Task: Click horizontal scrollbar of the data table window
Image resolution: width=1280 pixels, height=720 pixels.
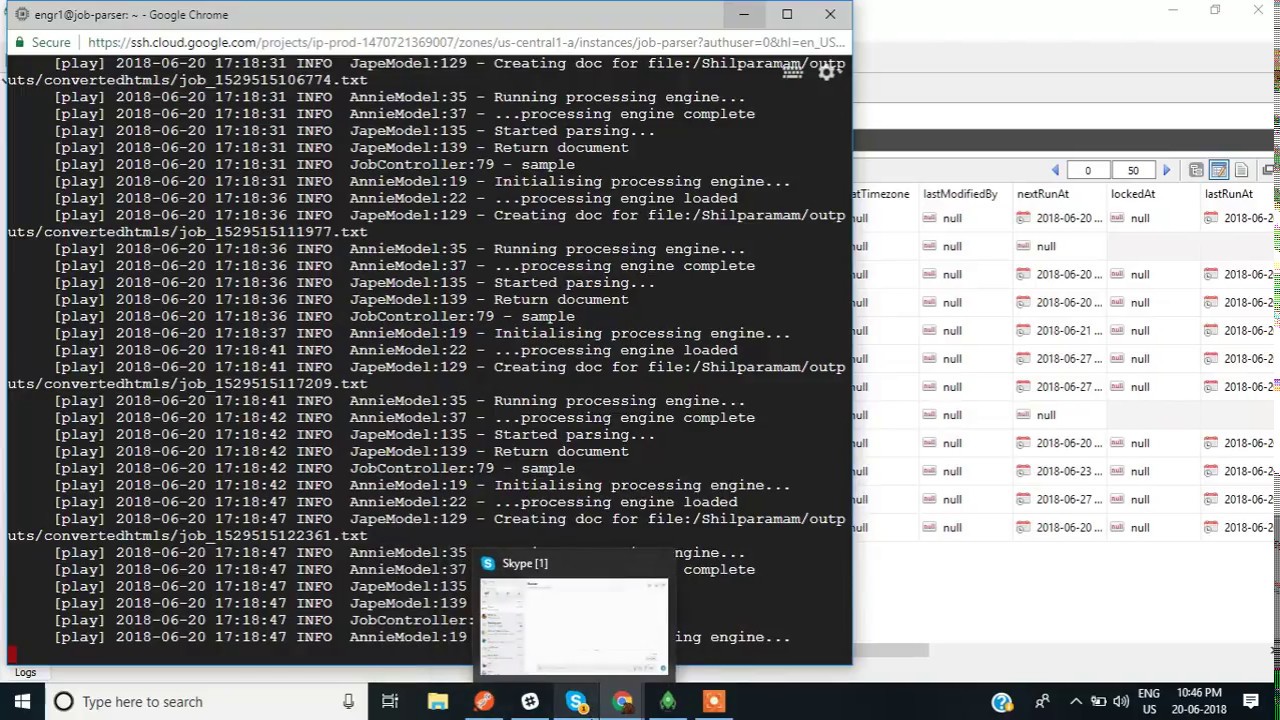Action: point(890,651)
